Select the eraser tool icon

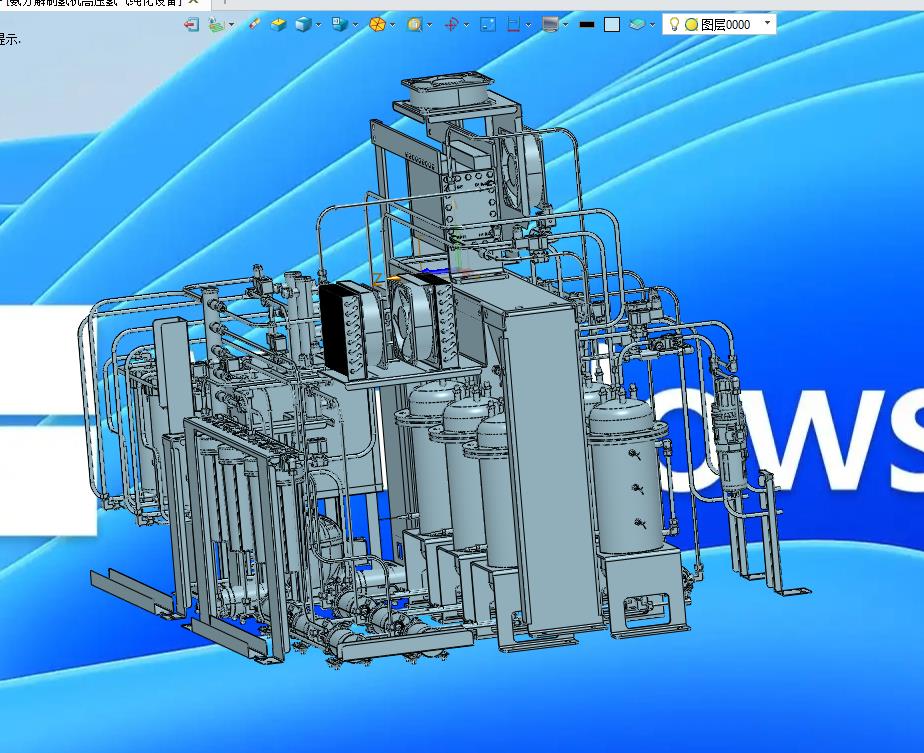pos(254,24)
